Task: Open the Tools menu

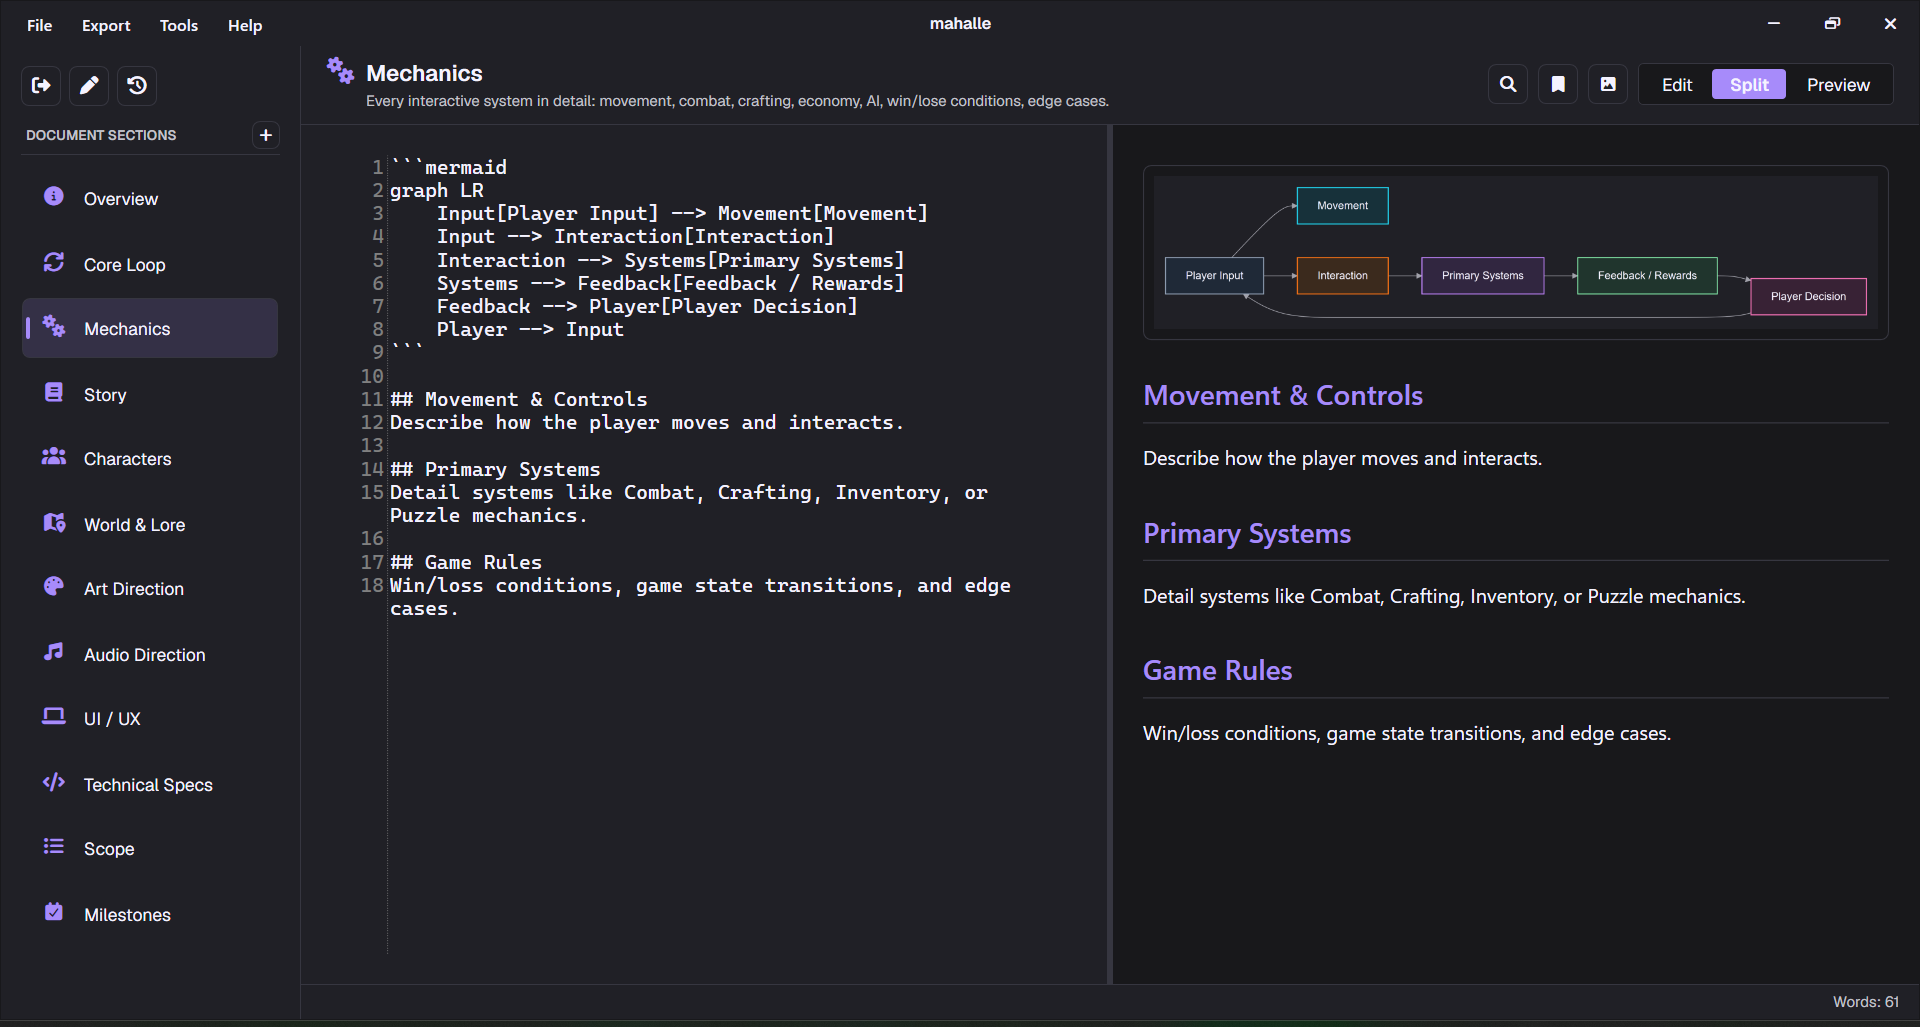Action: [x=179, y=25]
